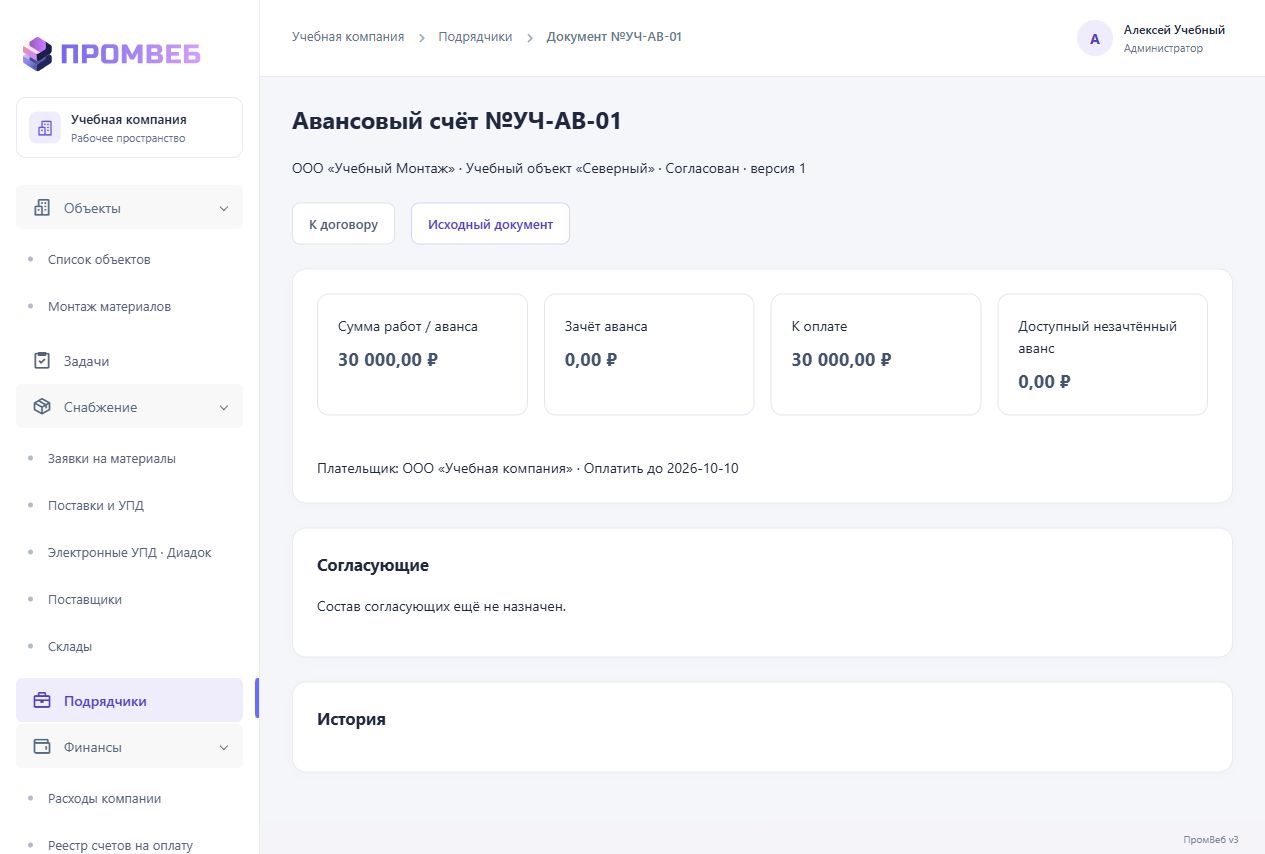Click the Доступный незачтённый аванс card
Viewport: 1265px width, 854px height.
(1102, 354)
